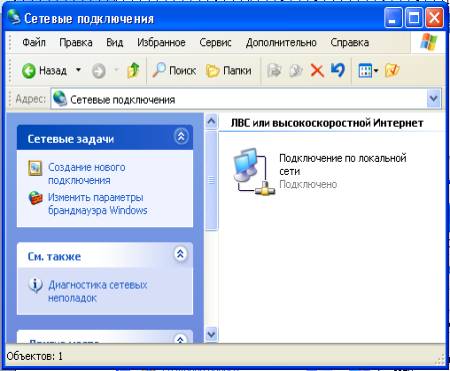
Task: Close the Сетевые подключения window
Action: 434,18
